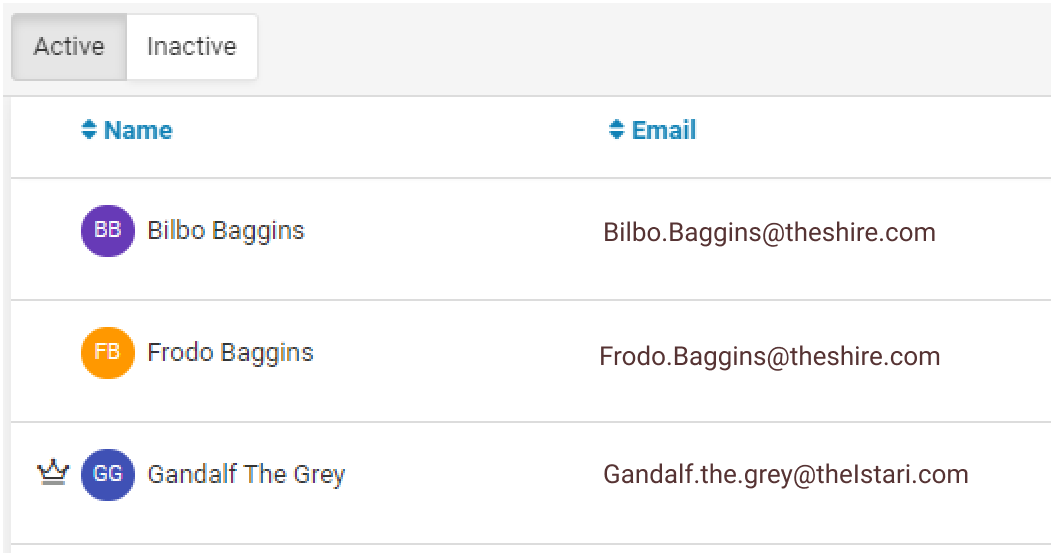Screen dimensions: 1051x553
Task: Click the sort arrows icon next to Email
Action: 617,129
